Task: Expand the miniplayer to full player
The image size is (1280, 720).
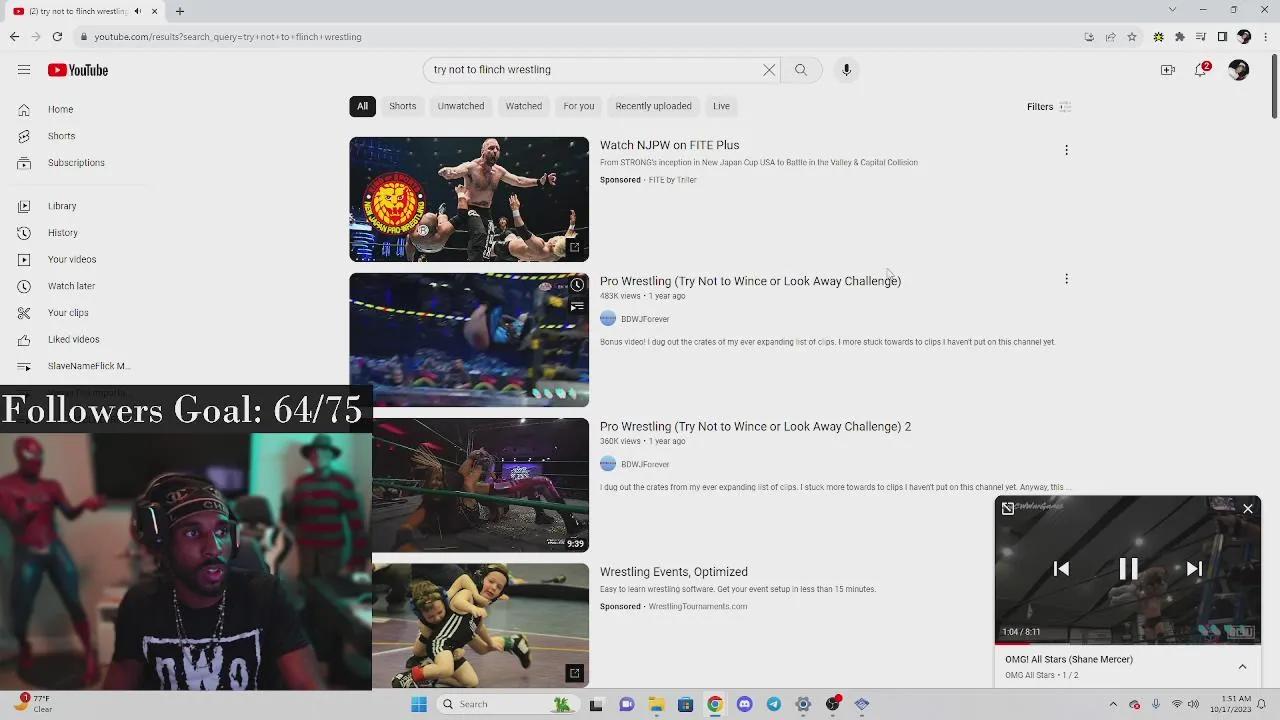Action: coord(1008,509)
